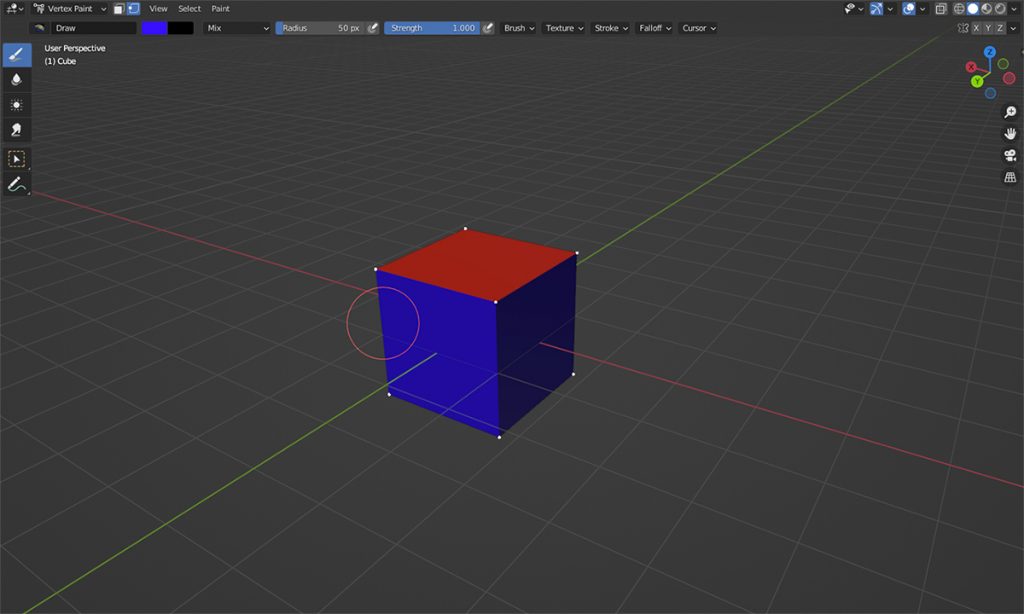Viewport: 1024px width, 614px height.
Task: Click the blue Z axis gizmo handle
Action: [990, 52]
